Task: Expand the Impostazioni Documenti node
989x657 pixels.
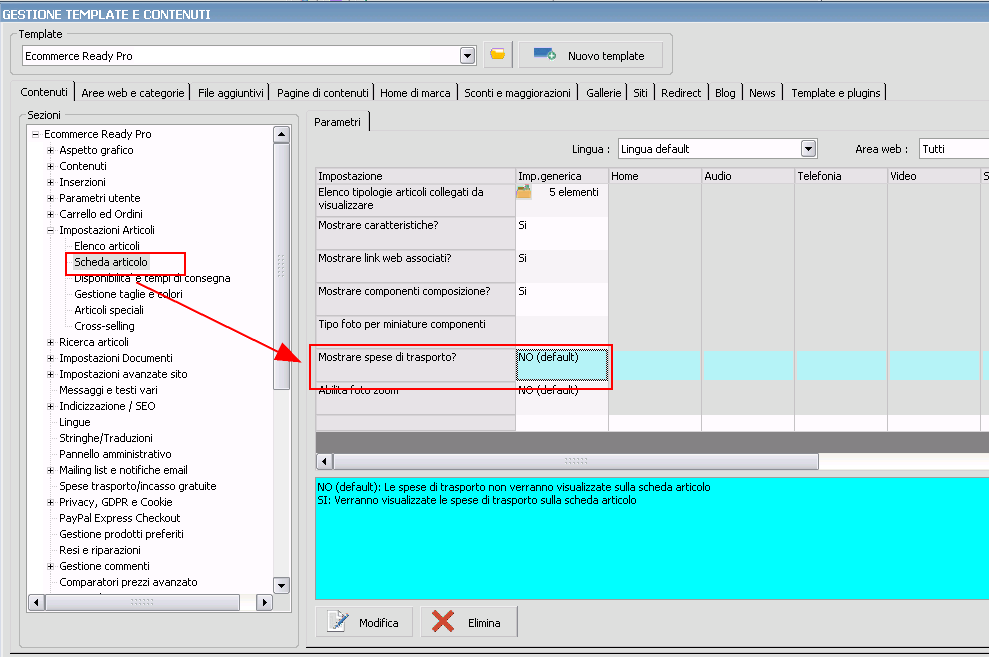Action: (x=50, y=358)
